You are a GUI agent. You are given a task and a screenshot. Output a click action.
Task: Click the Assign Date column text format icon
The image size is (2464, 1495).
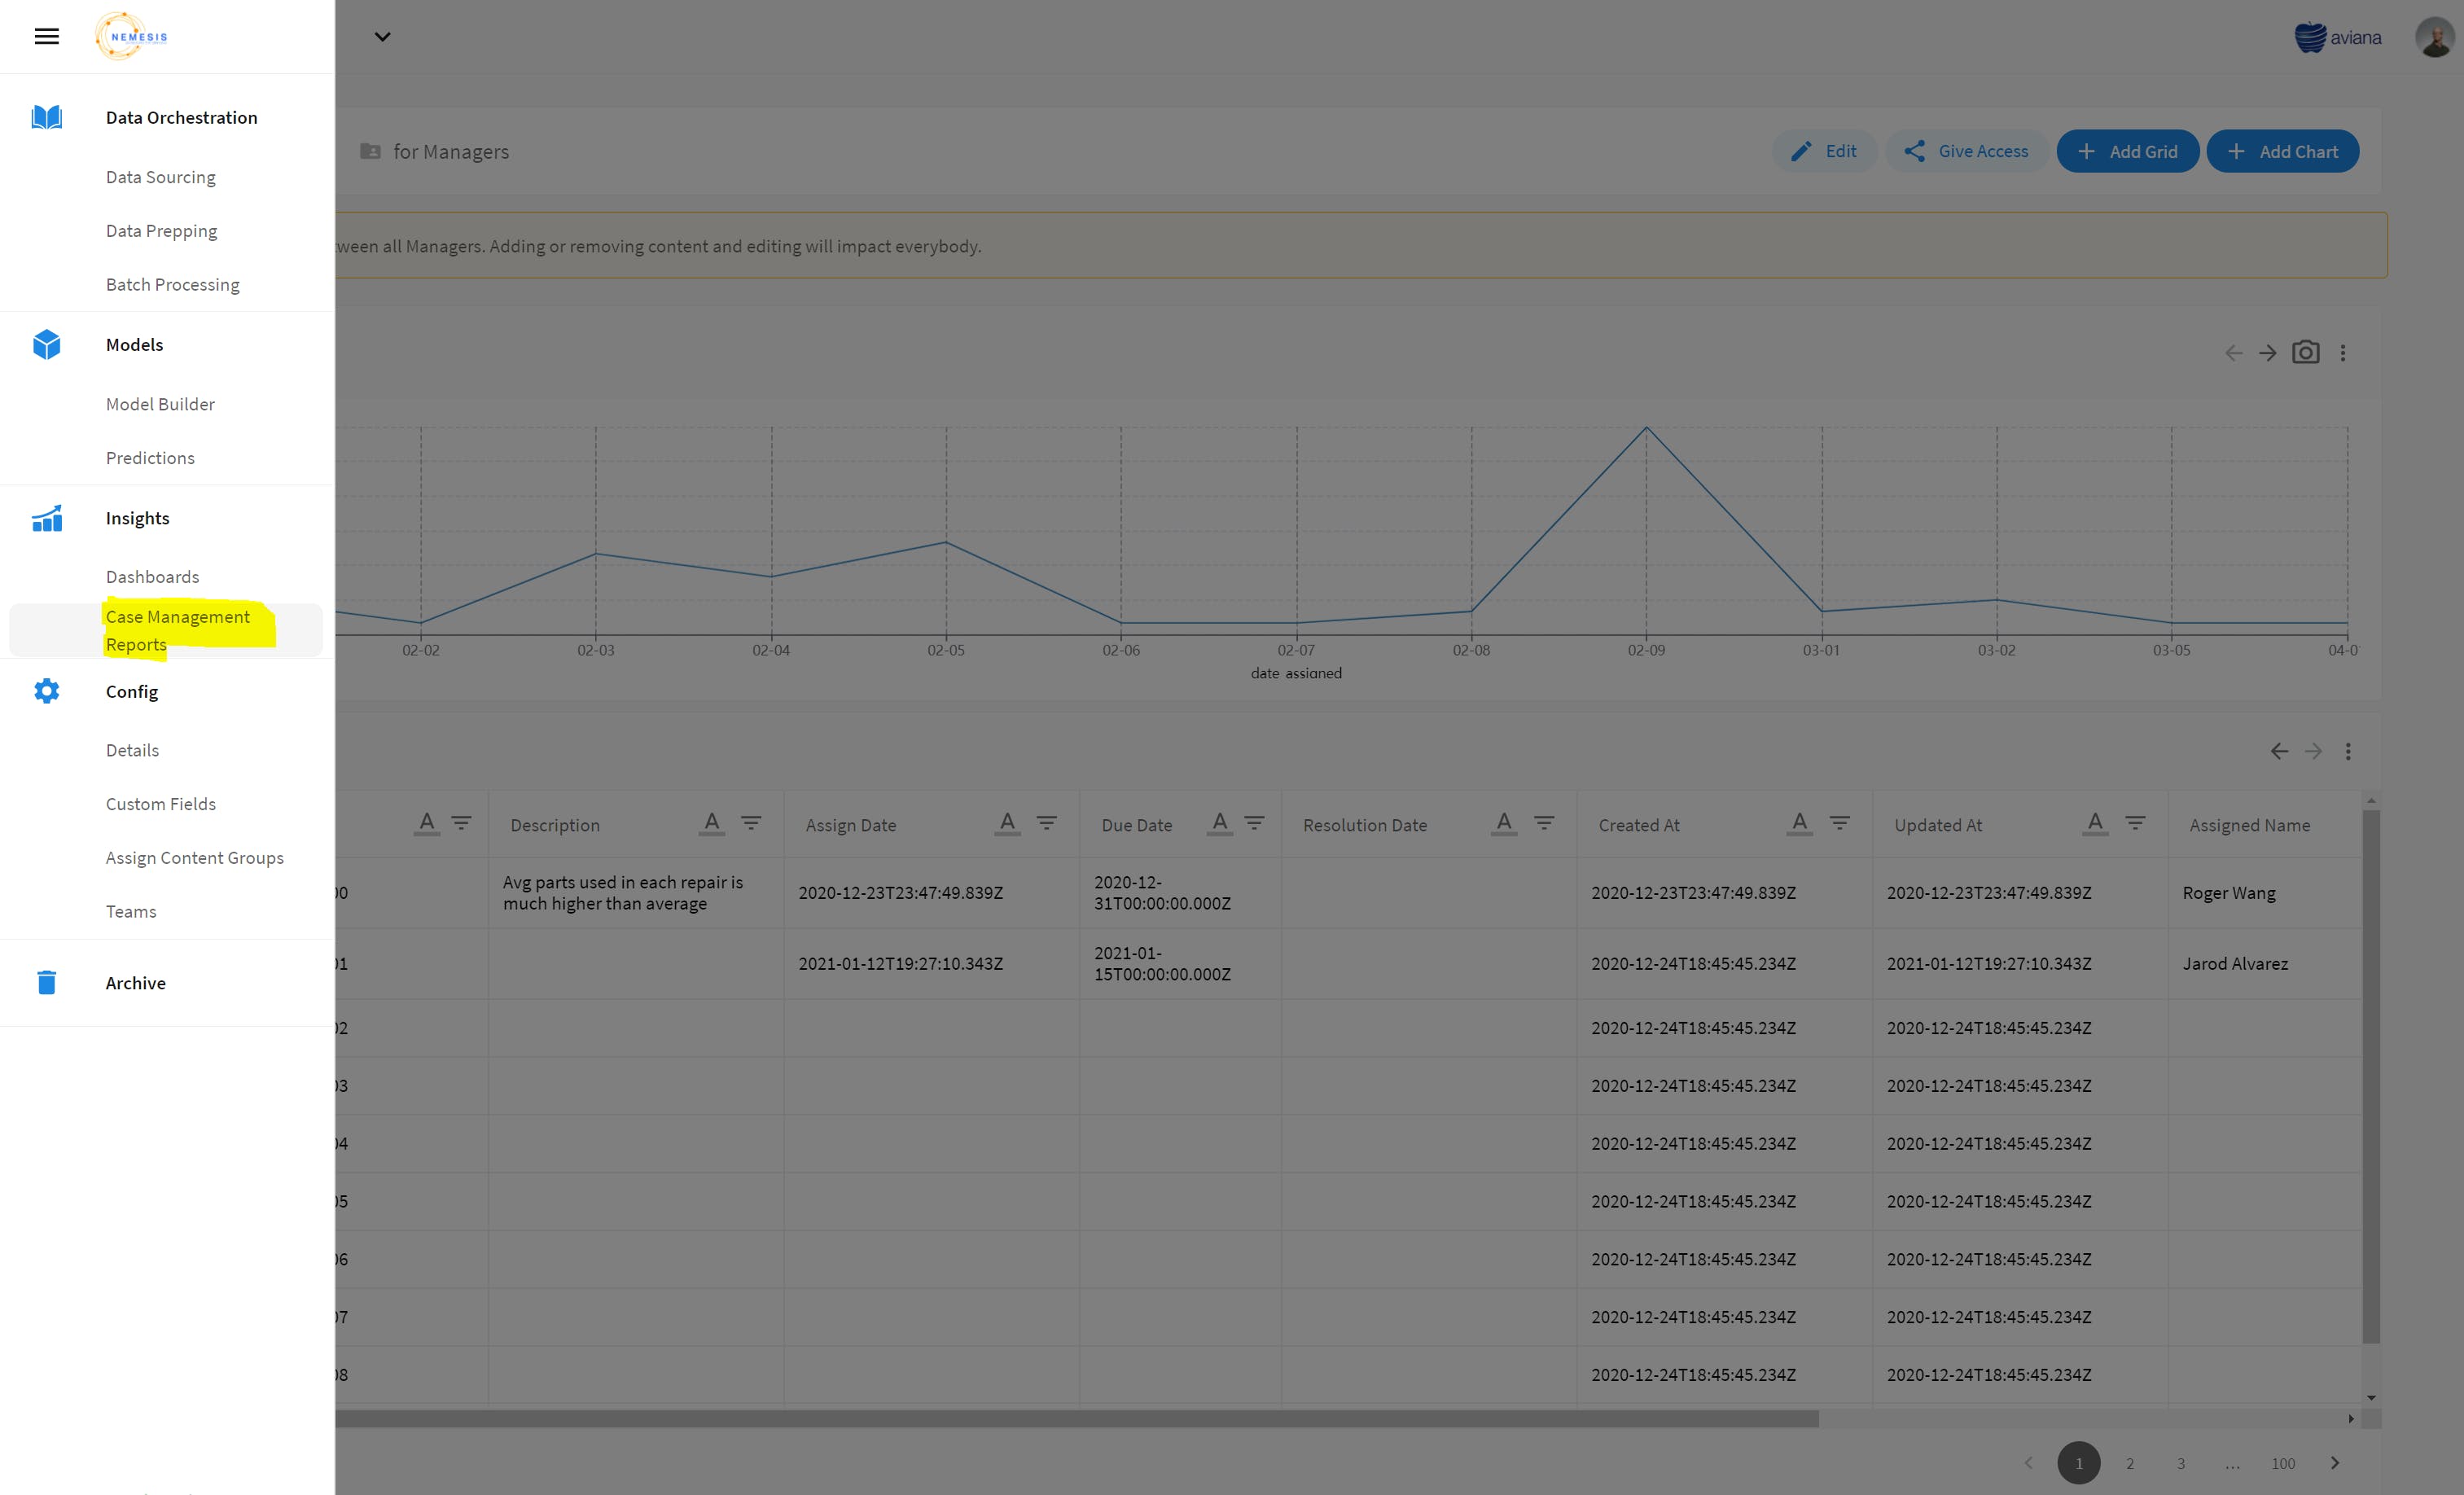click(1008, 823)
